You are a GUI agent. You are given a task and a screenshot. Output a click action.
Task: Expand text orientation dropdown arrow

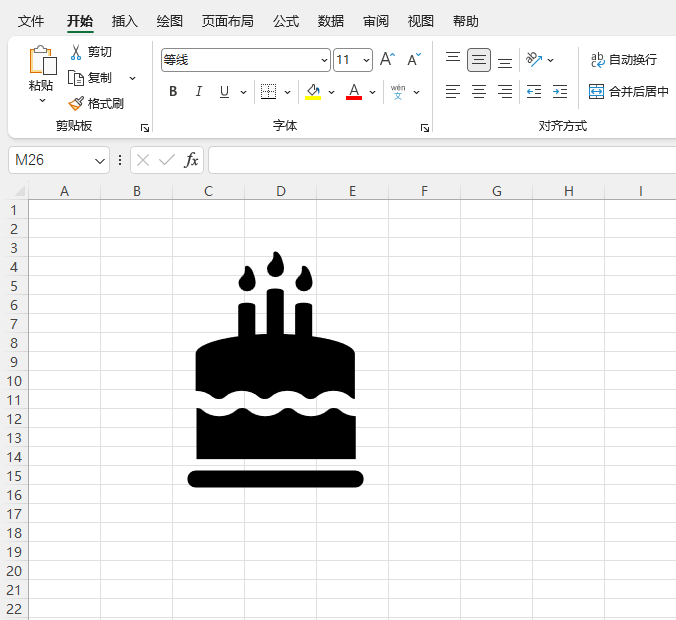[x=551, y=60]
